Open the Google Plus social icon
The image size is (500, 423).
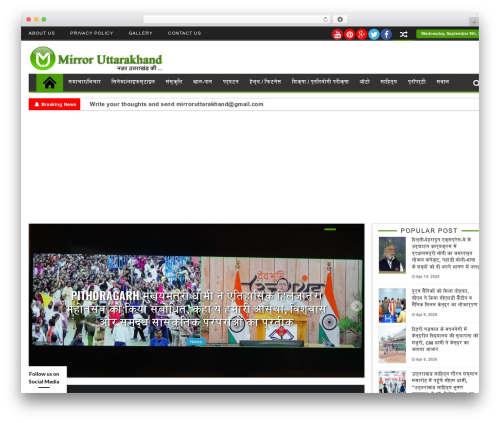point(362,34)
